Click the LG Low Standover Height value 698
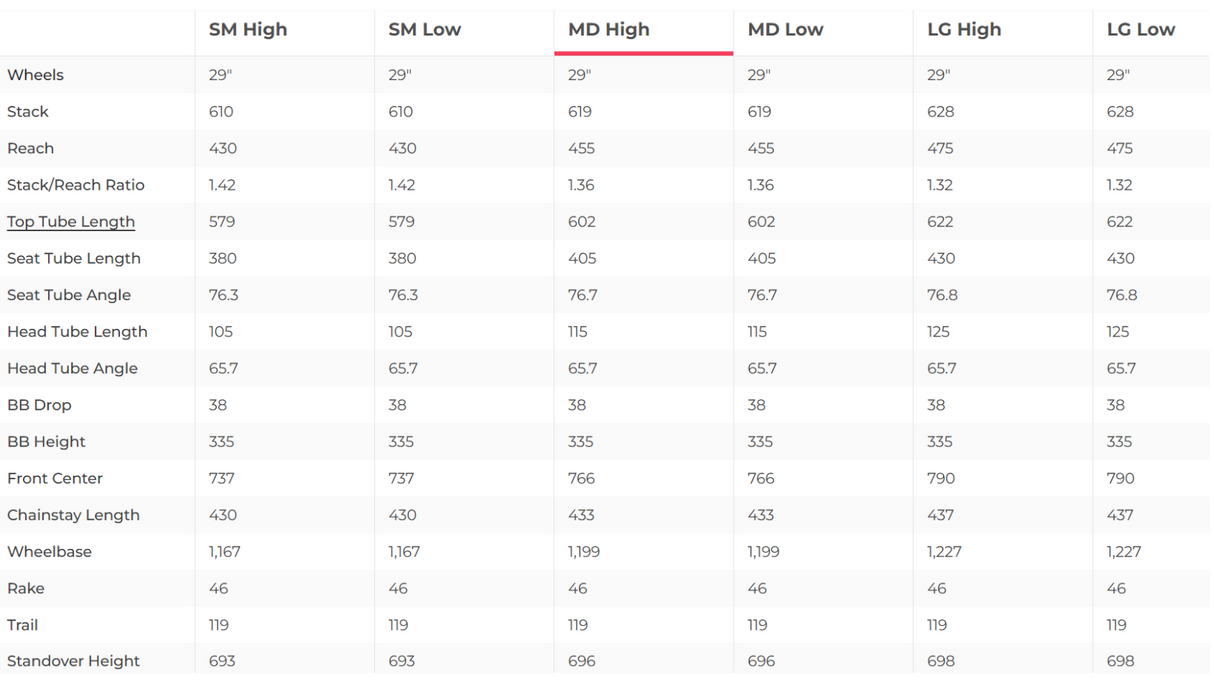 click(x=1120, y=661)
